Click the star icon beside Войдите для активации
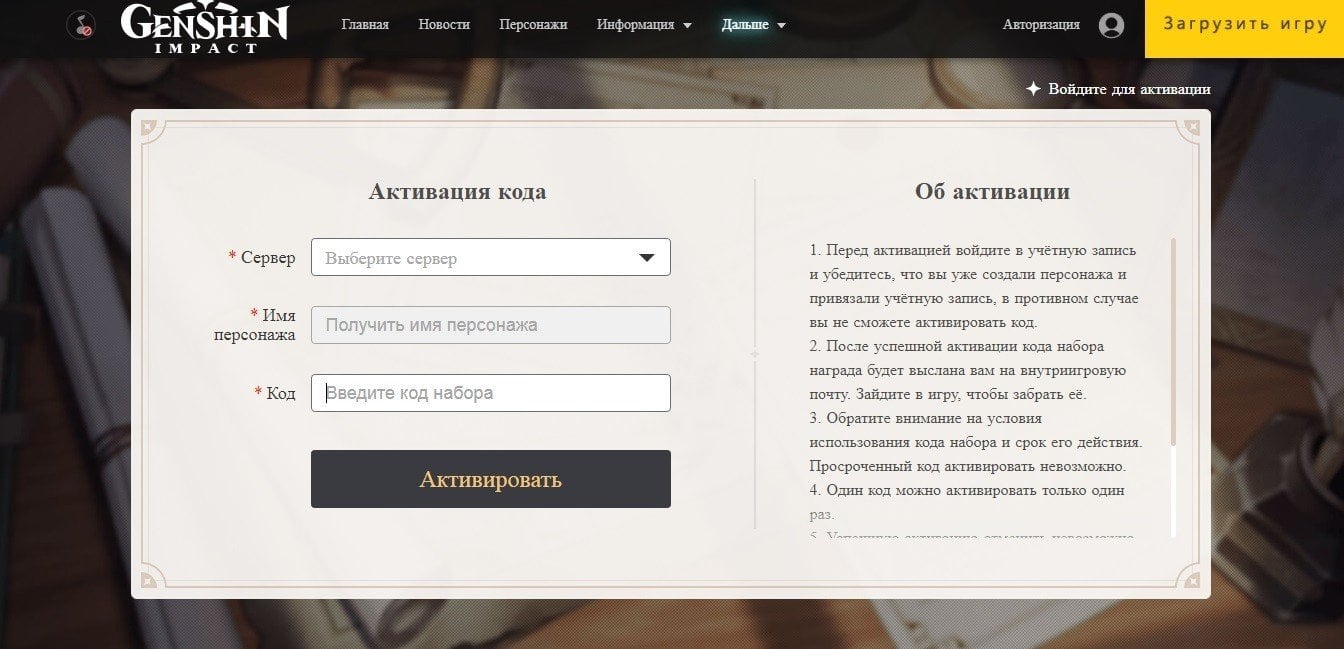Viewport: 1344px width, 649px height. pos(1034,89)
